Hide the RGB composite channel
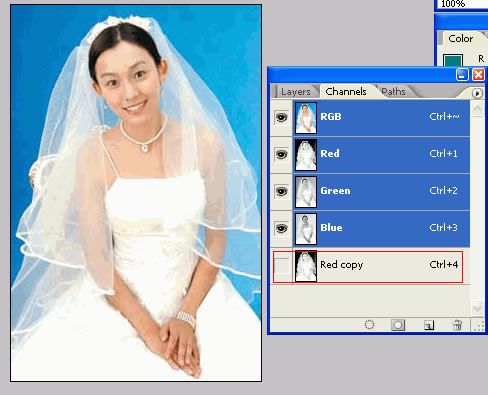Screen dimensions: 488x395 point(281,117)
